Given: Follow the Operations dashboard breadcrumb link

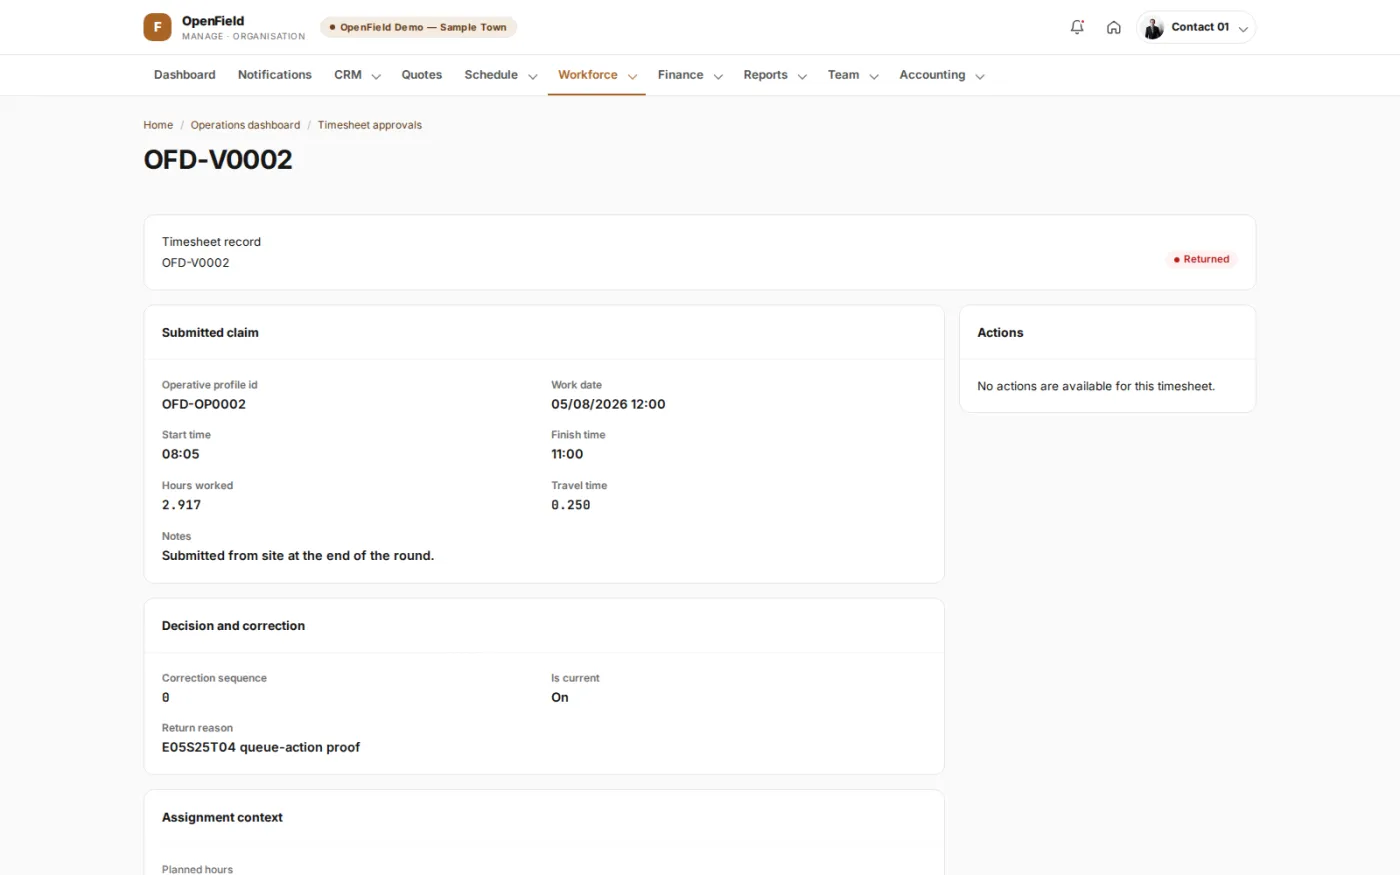Looking at the screenshot, I should pos(245,125).
